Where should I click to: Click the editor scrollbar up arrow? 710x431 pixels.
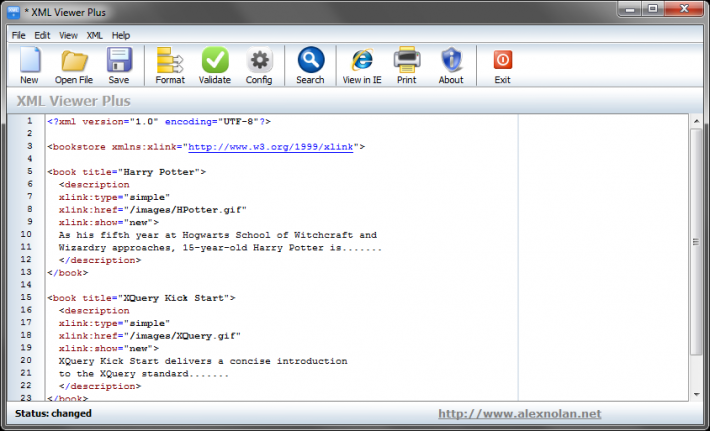pos(696,121)
